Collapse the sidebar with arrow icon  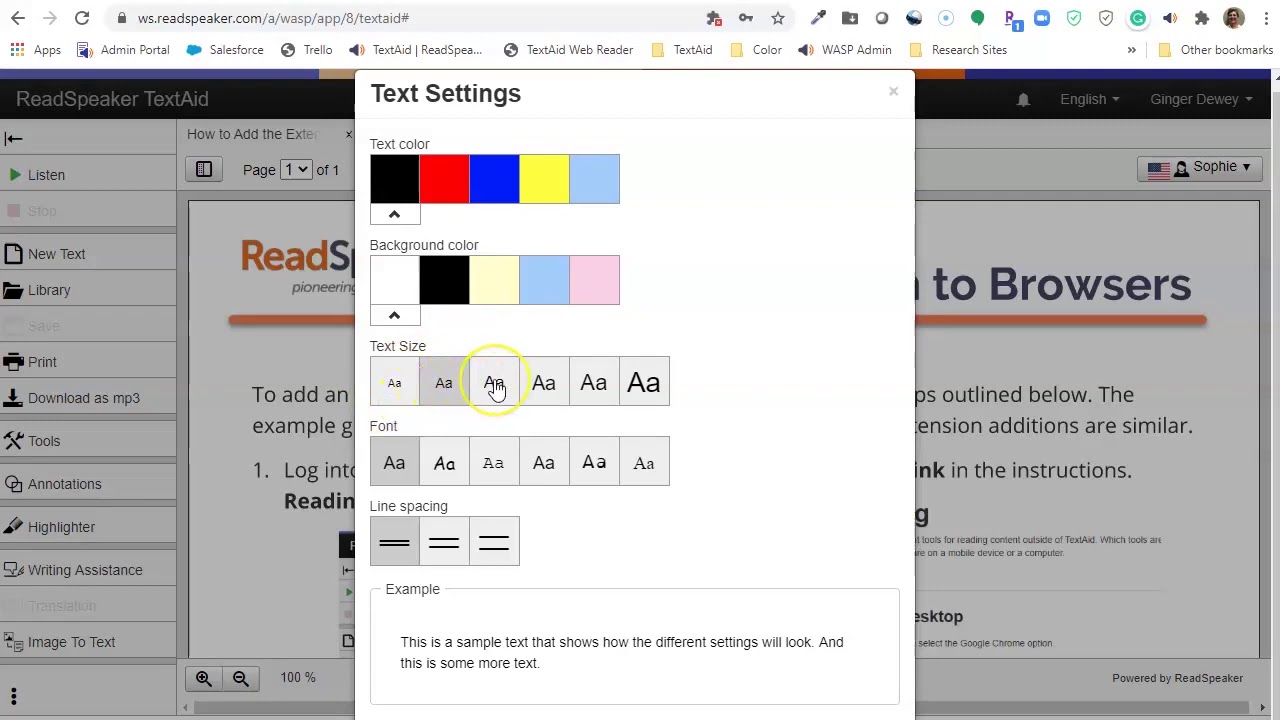(13, 139)
